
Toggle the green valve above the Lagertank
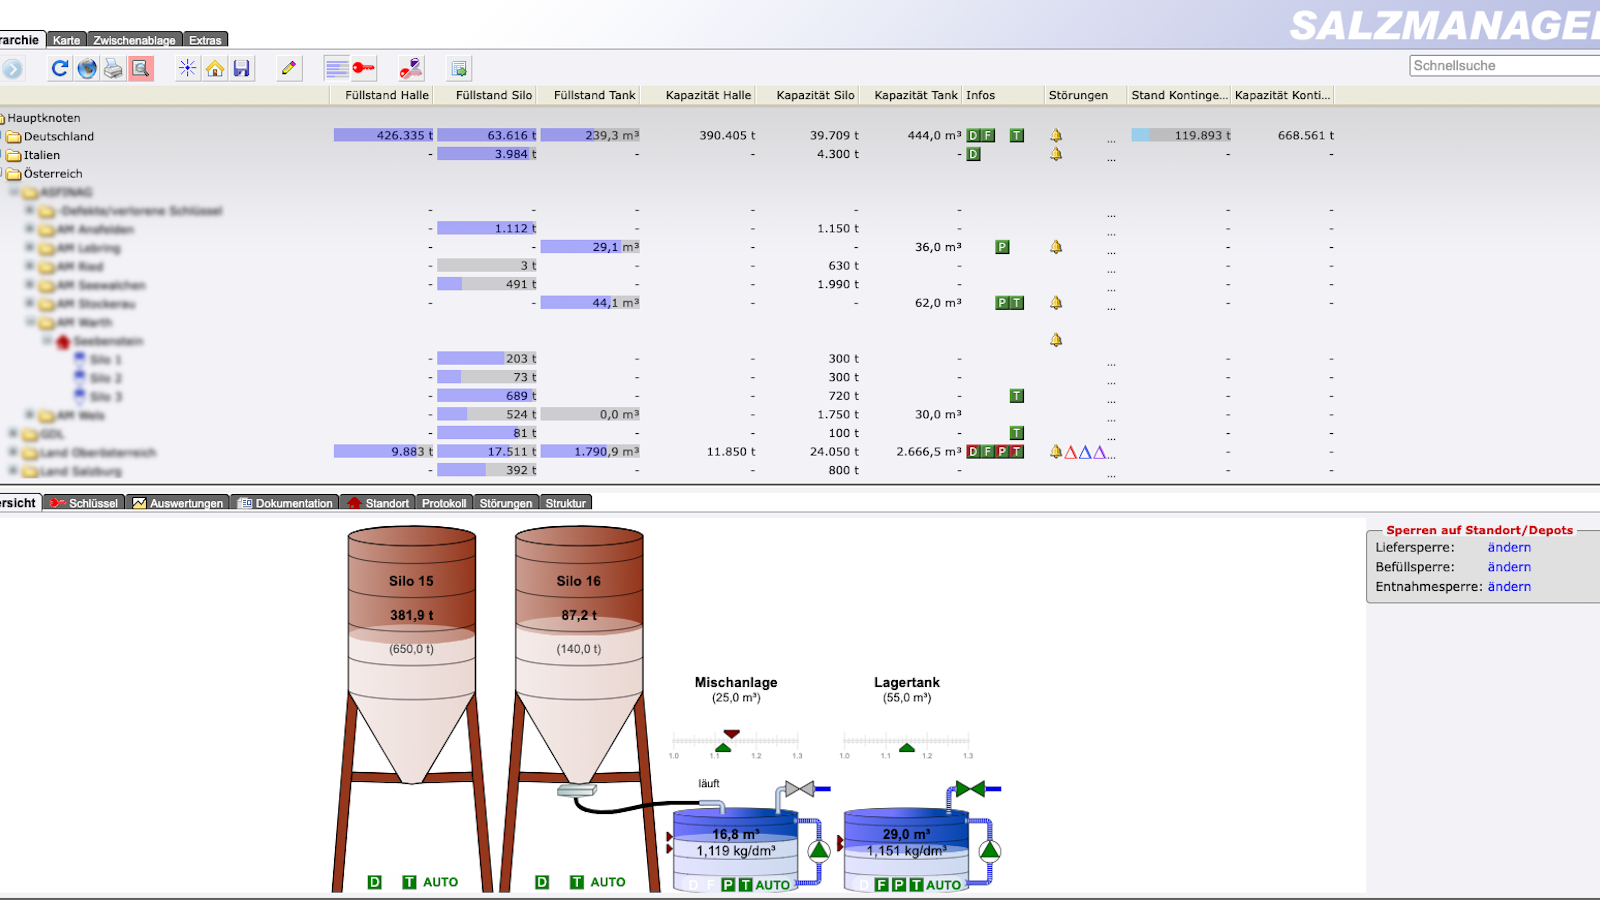pos(970,789)
